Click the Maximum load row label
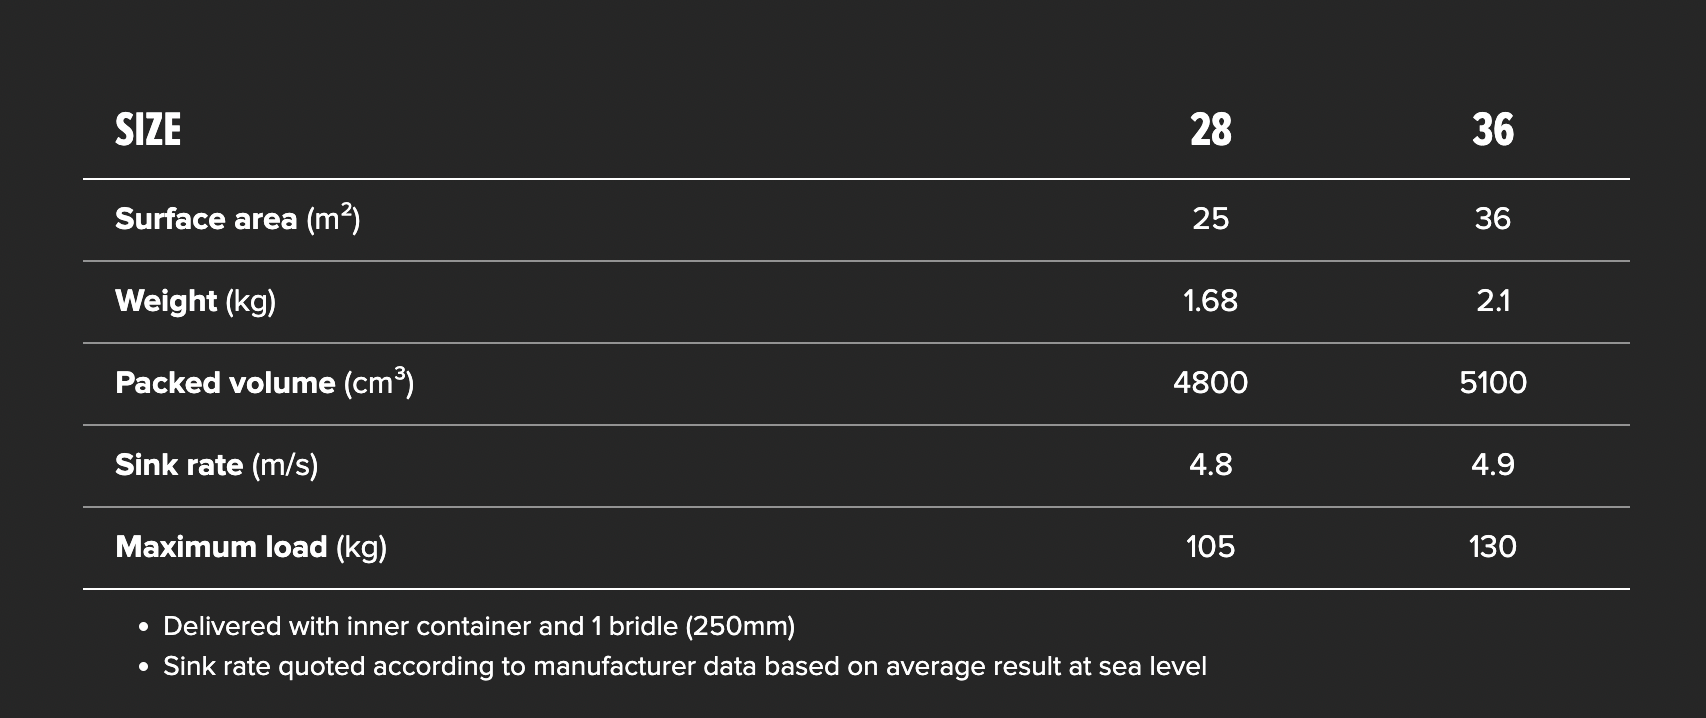This screenshot has width=1706, height=718. [250, 547]
